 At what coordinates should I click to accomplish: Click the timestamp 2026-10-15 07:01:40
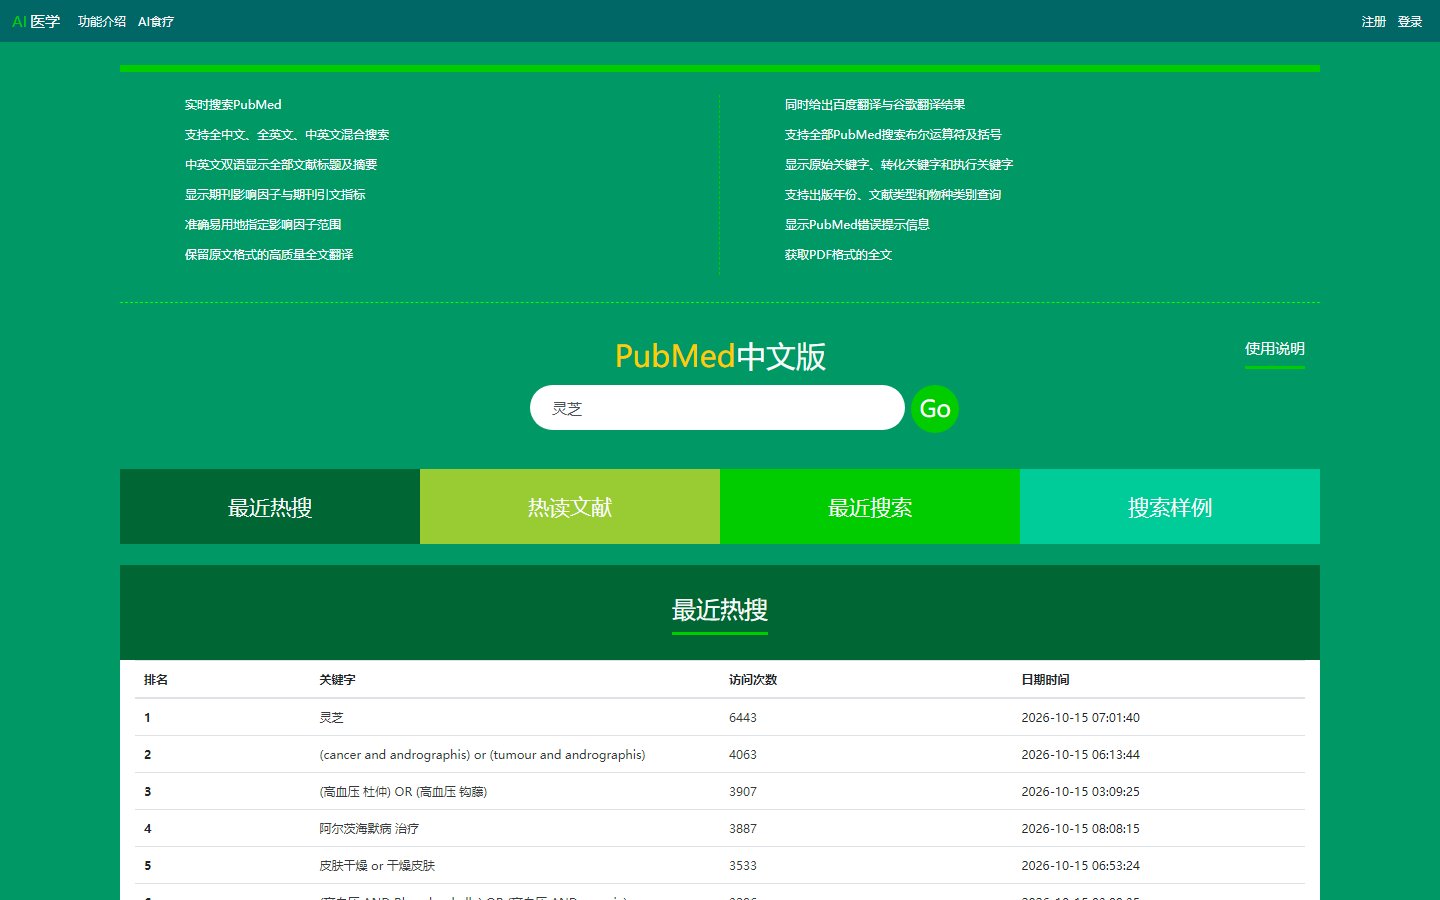[x=1080, y=717]
